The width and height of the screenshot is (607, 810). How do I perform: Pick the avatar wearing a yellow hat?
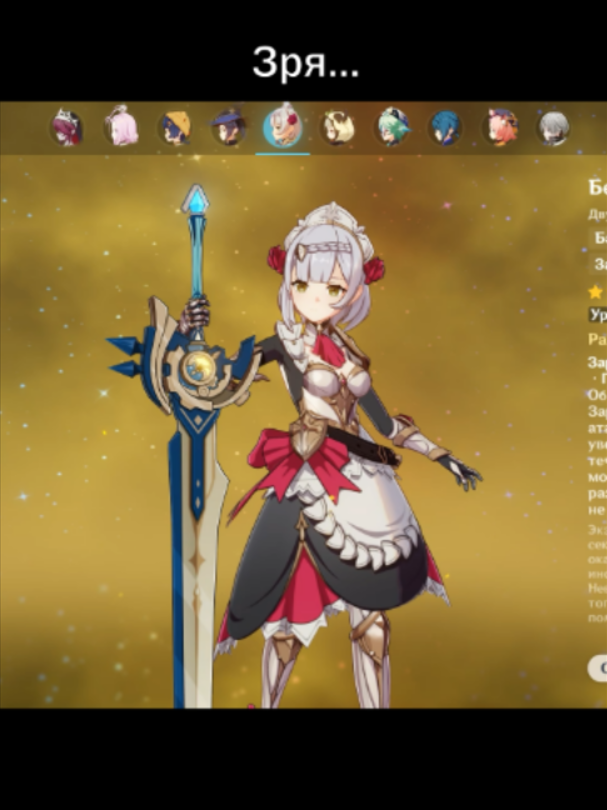tap(176, 128)
